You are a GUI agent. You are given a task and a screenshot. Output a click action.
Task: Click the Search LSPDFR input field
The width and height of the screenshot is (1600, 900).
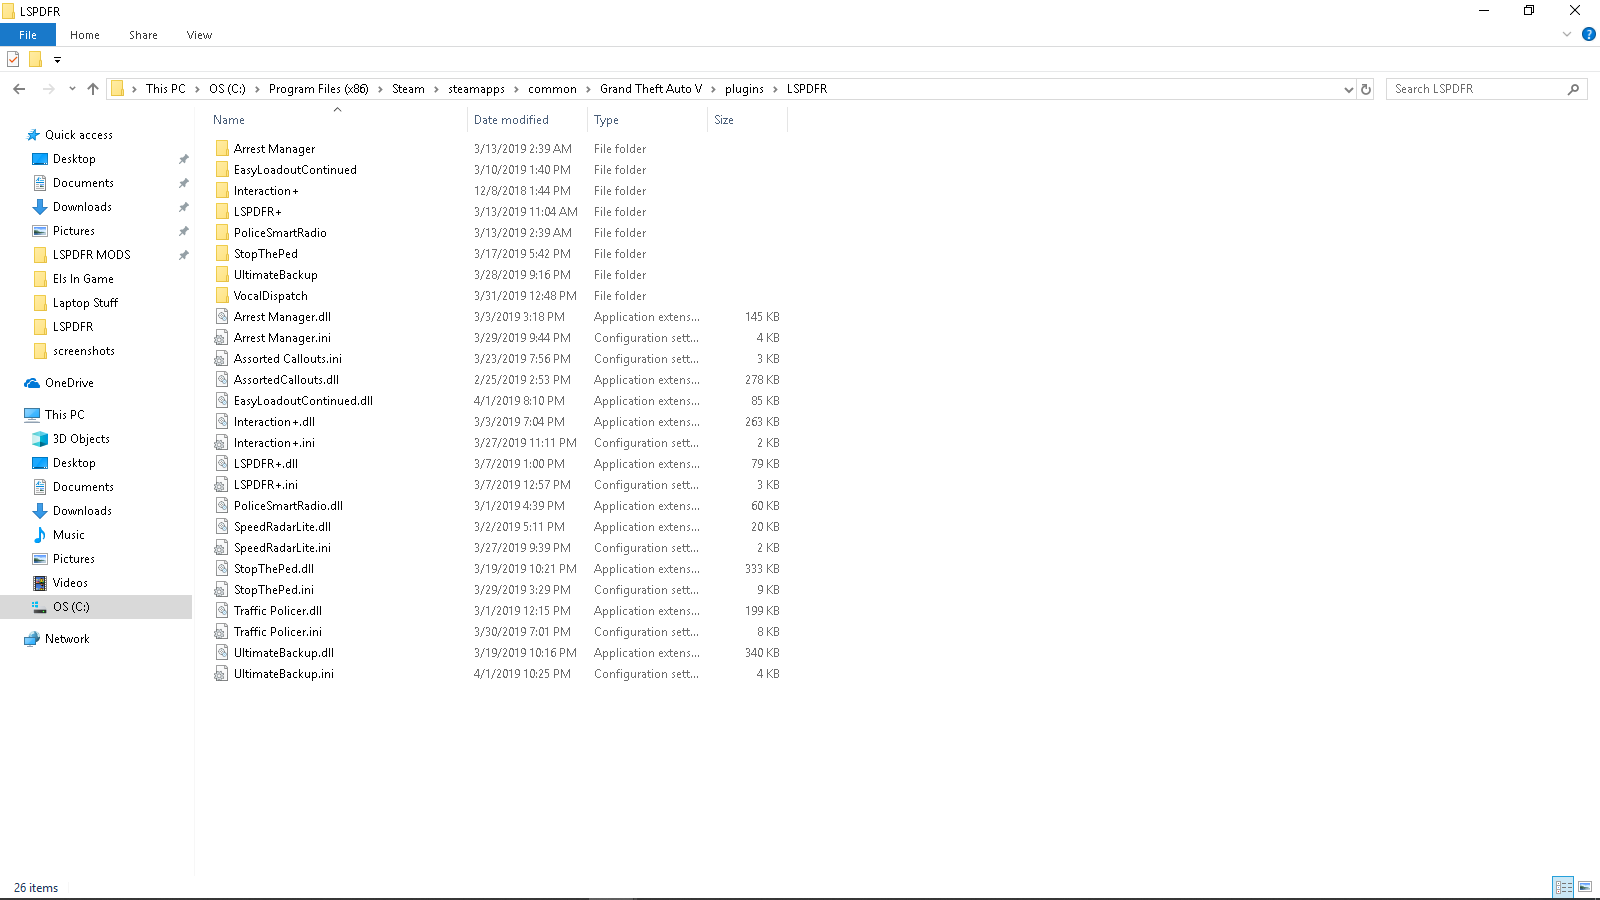tap(1478, 89)
